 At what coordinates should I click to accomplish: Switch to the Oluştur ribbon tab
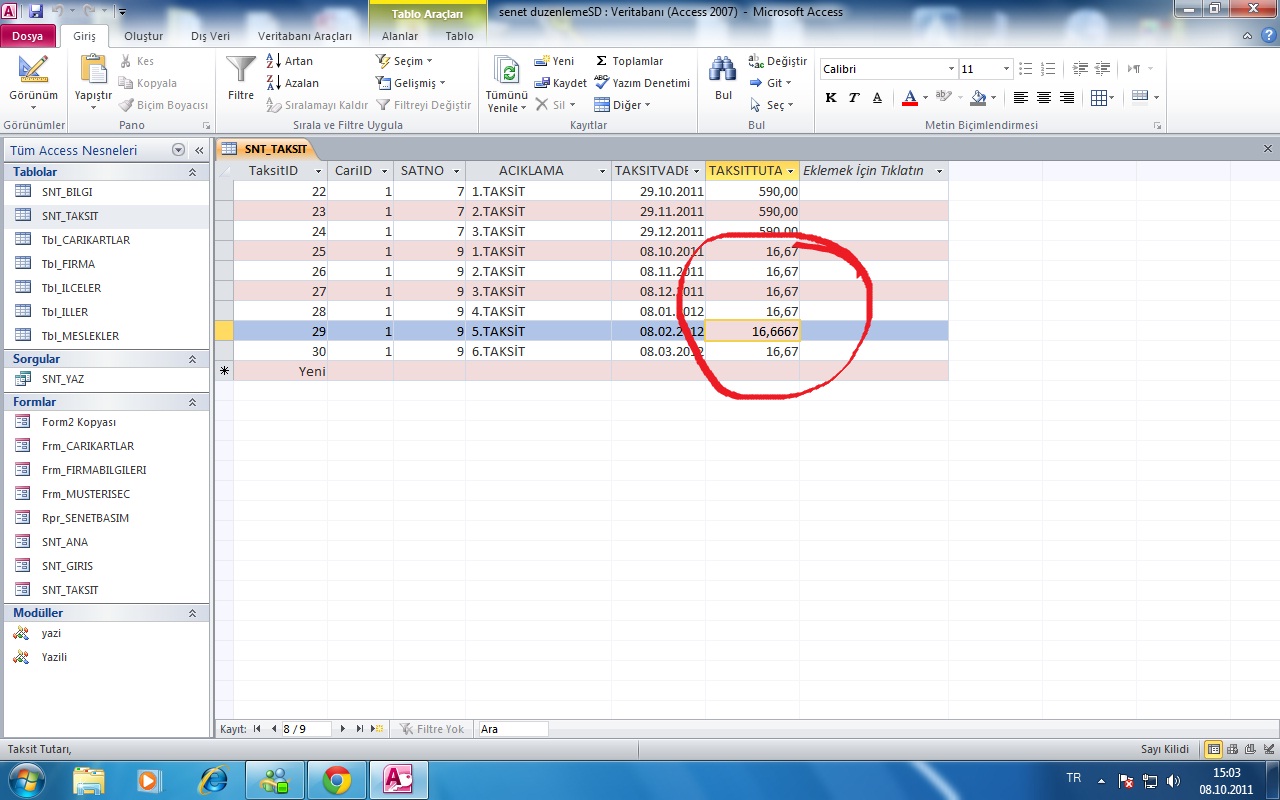pos(143,36)
